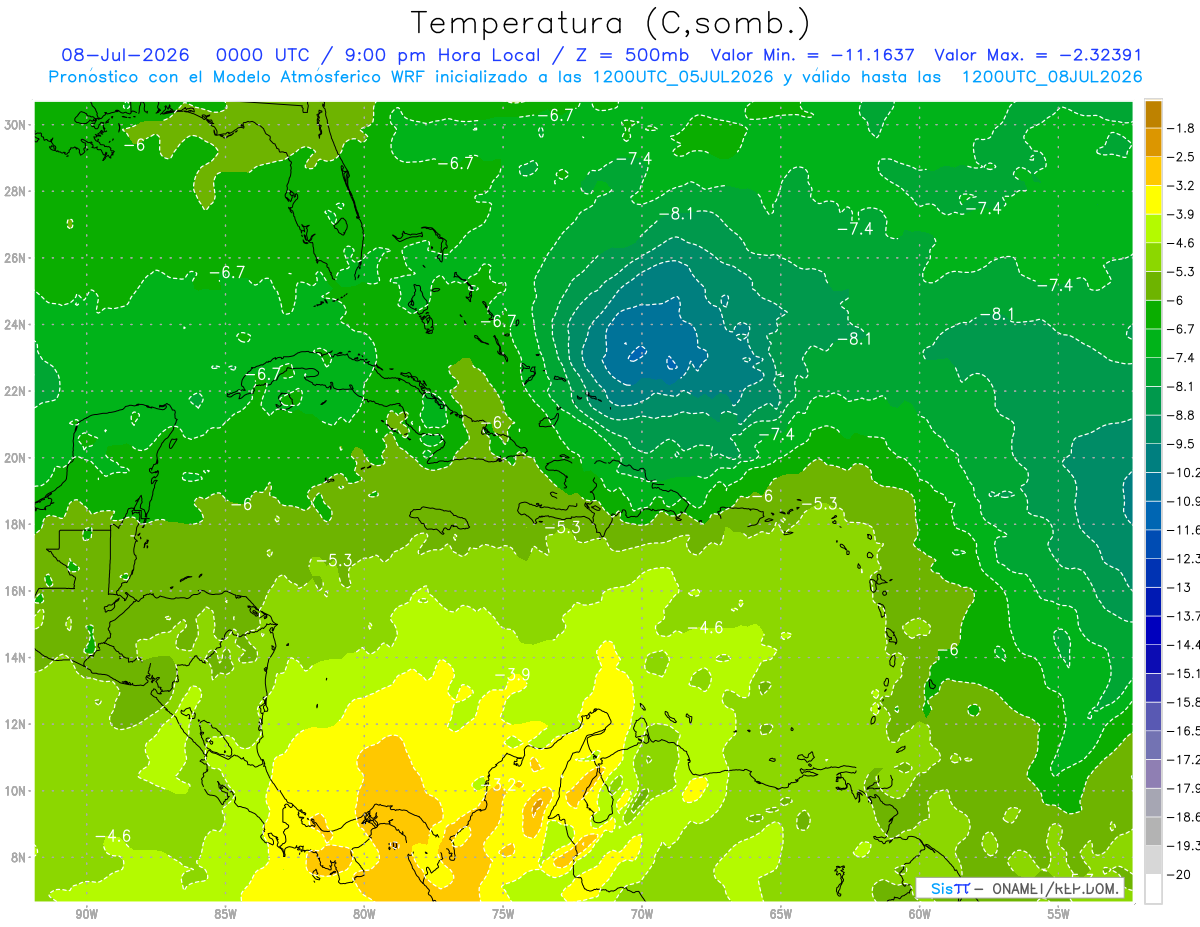
Task: Click the gray swatch between -18.6 and -19.3
Action: (x=1153, y=831)
